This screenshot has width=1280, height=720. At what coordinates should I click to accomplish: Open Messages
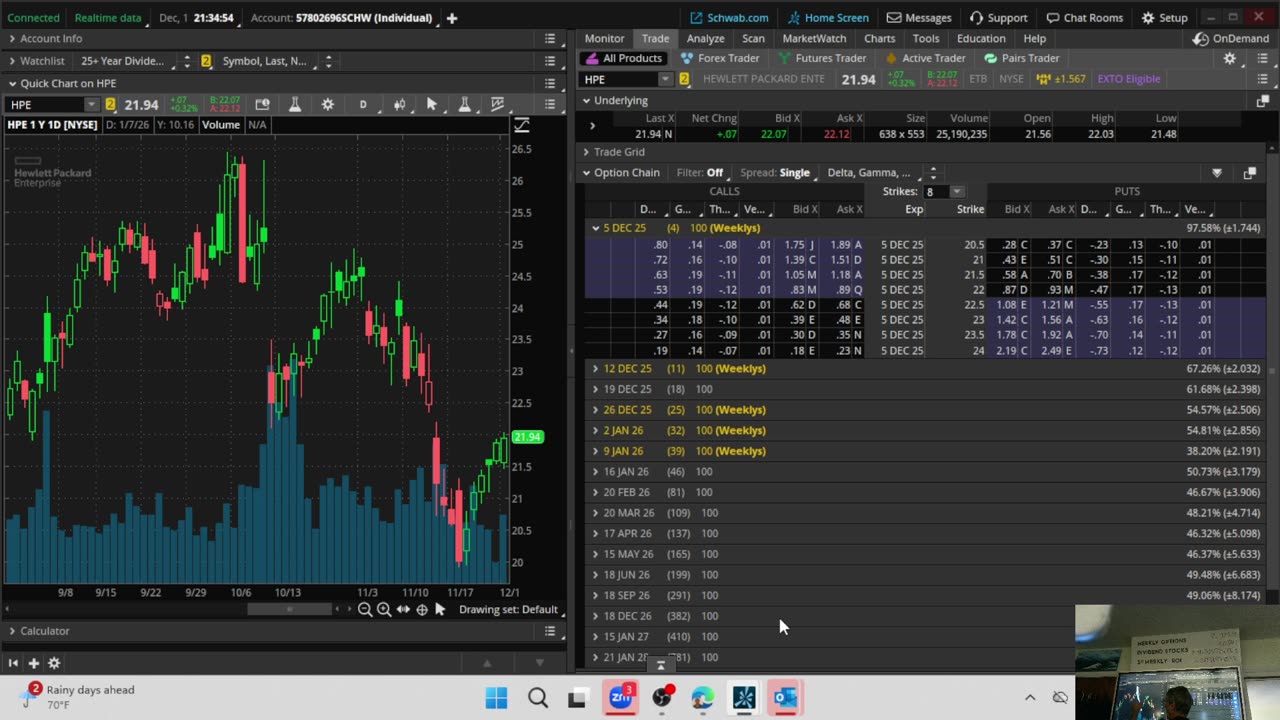pos(919,18)
